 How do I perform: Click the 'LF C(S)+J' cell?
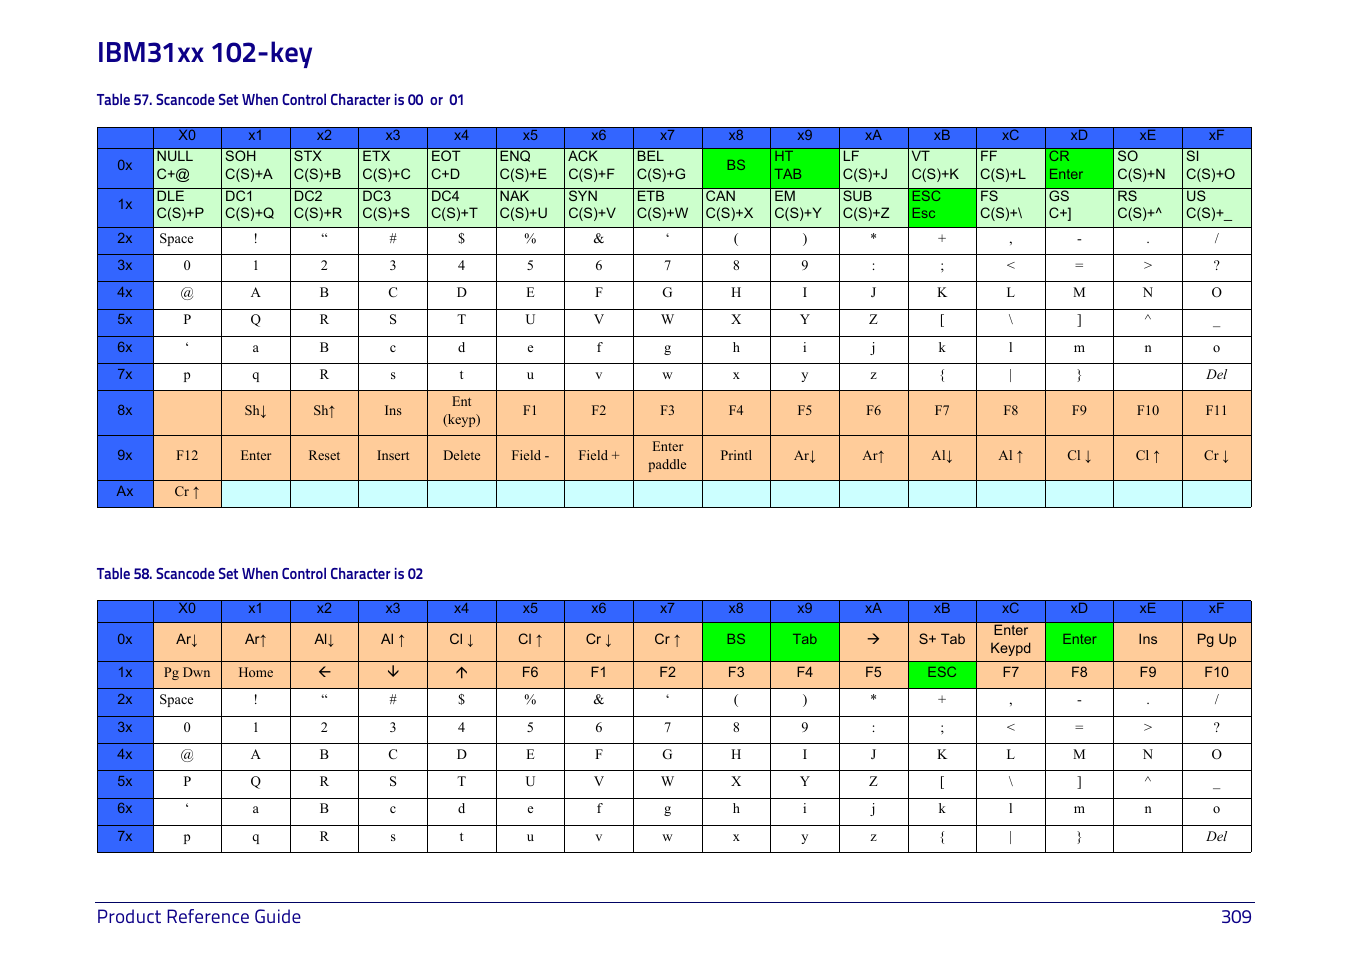[874, 166]
